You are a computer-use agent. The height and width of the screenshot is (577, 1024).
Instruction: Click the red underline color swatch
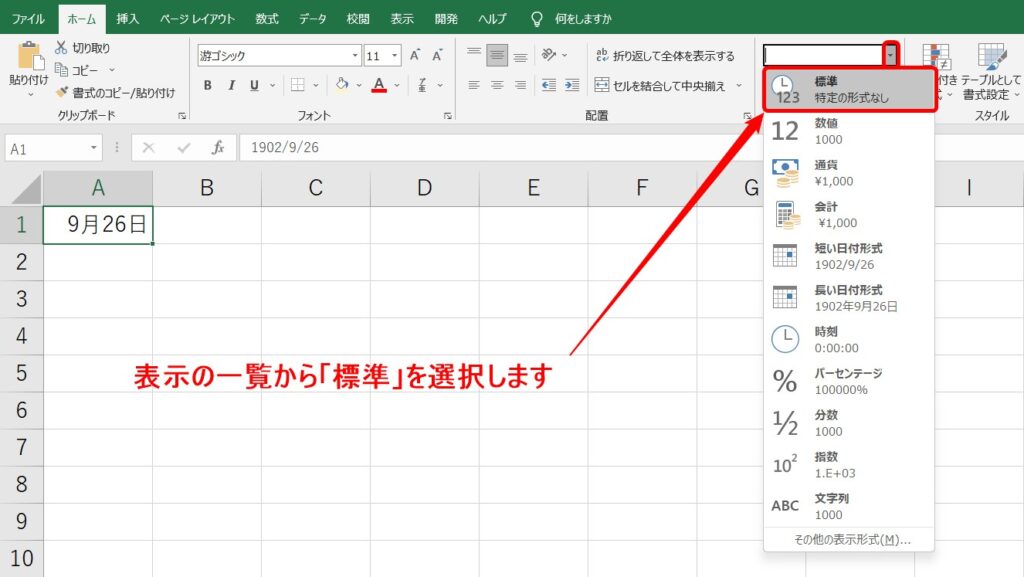tap(377, 91)
